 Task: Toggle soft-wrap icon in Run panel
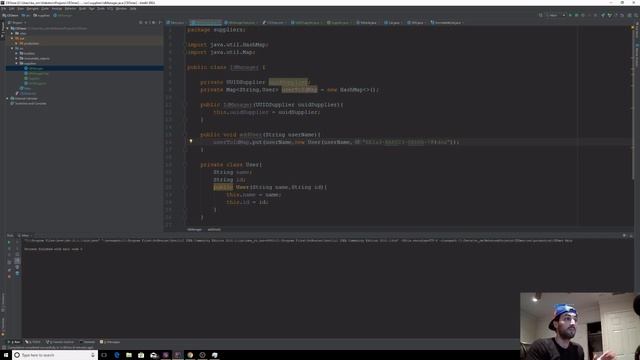17,254
